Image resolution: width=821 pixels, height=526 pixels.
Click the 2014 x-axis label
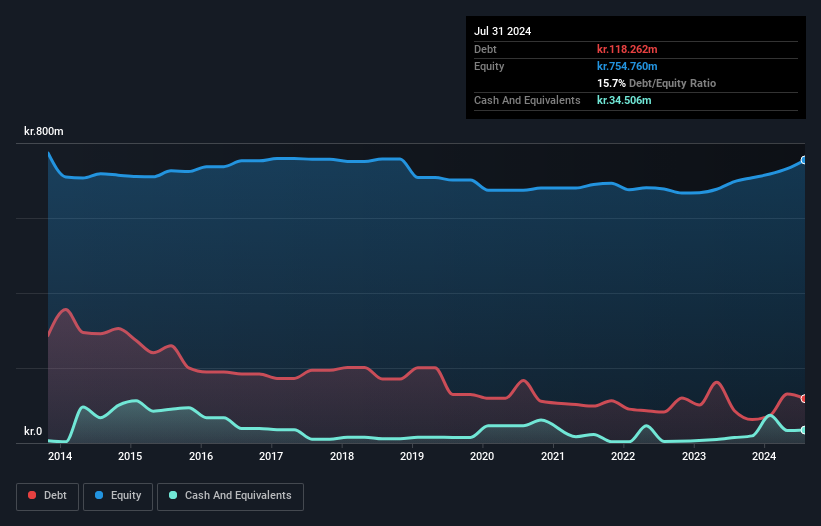pyautogui.click(x=60, y=456)
